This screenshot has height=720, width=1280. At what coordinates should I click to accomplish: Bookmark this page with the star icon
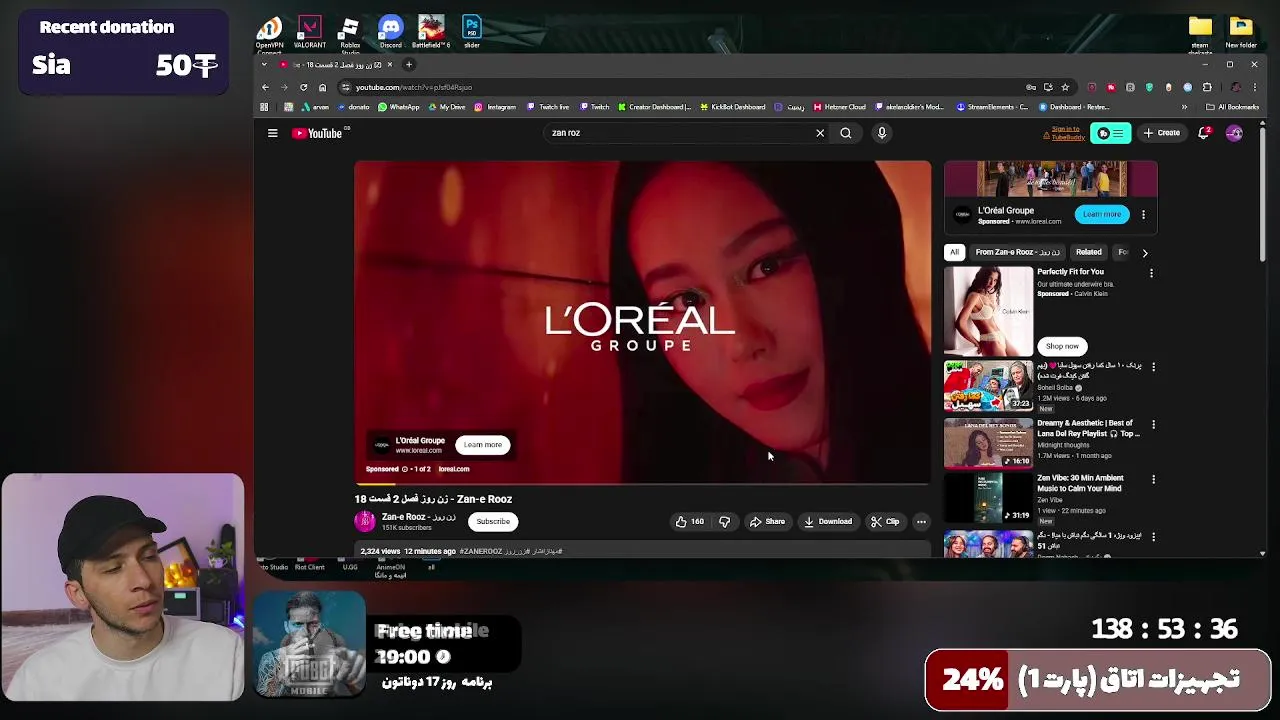coord(1065,87)
